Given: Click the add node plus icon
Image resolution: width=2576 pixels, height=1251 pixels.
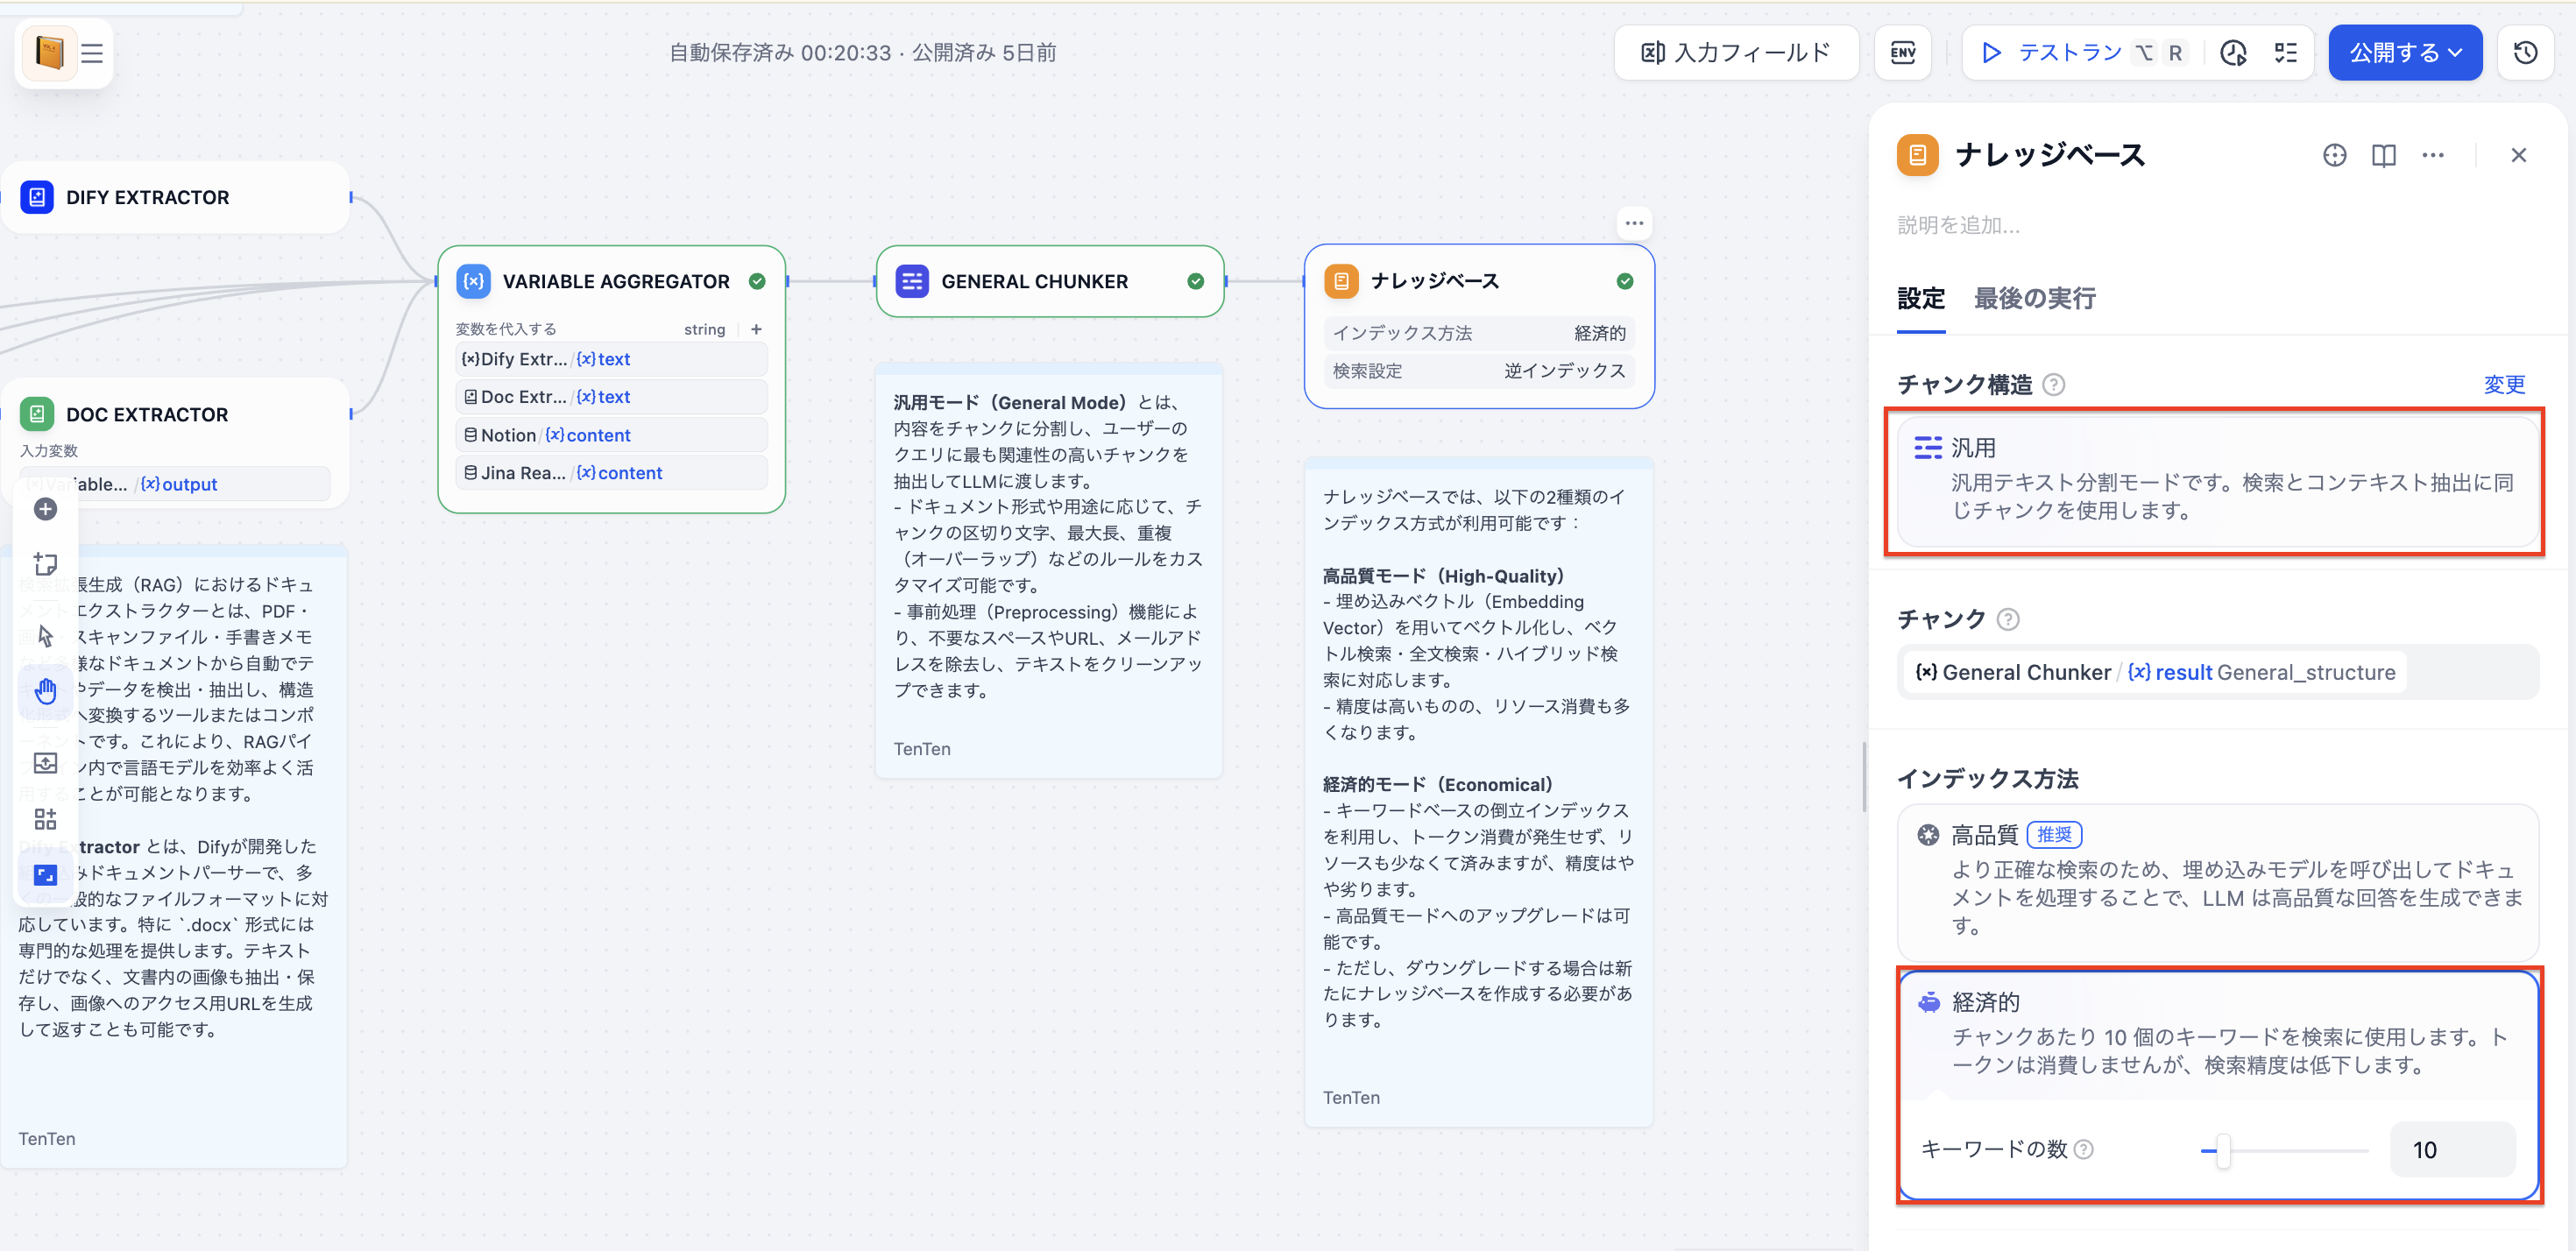Looking at the screenshot, I should click(45, 509).
